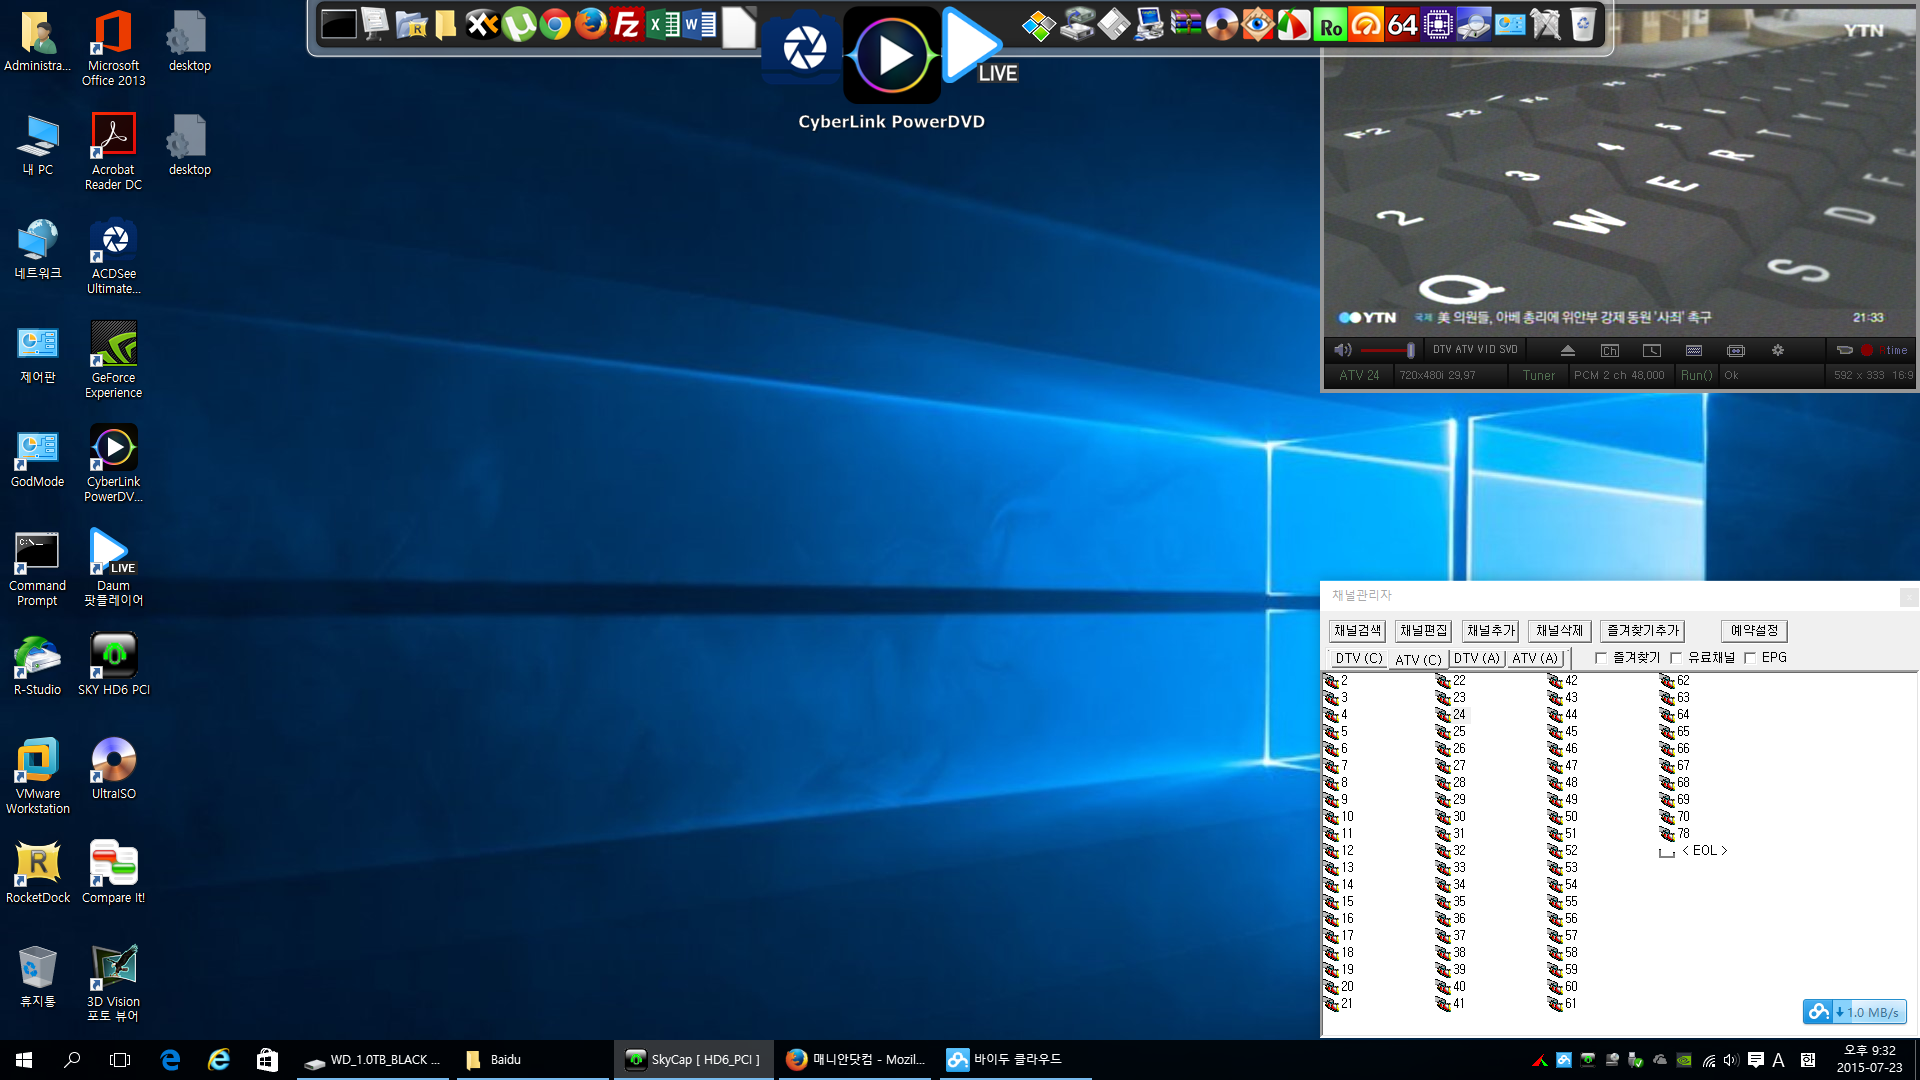Select channel 42 in channel list
This screenshot has height=1080, width=1920.
click(x=1563, y=681)
